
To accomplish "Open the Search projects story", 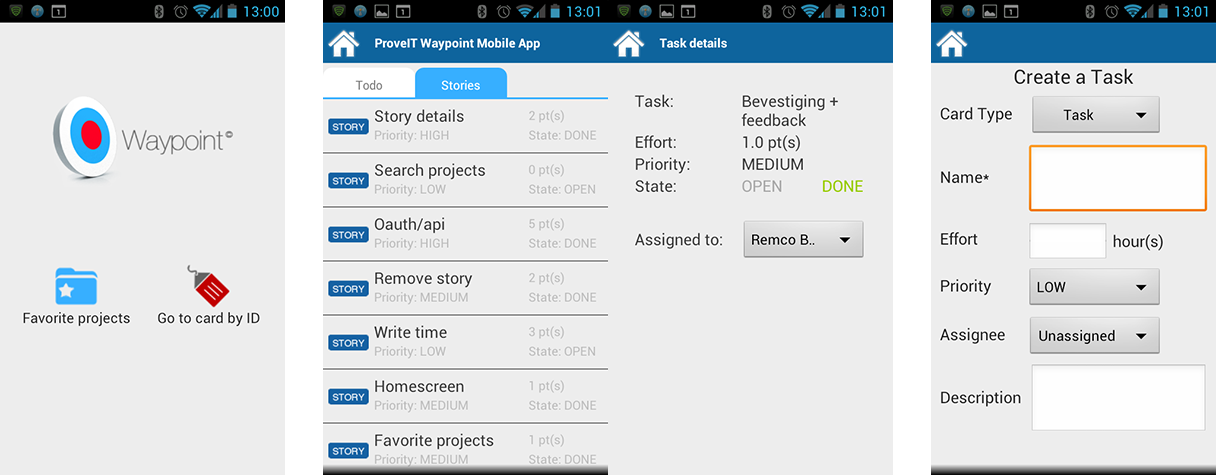I will pyautogui.click(x=465, y=180).
